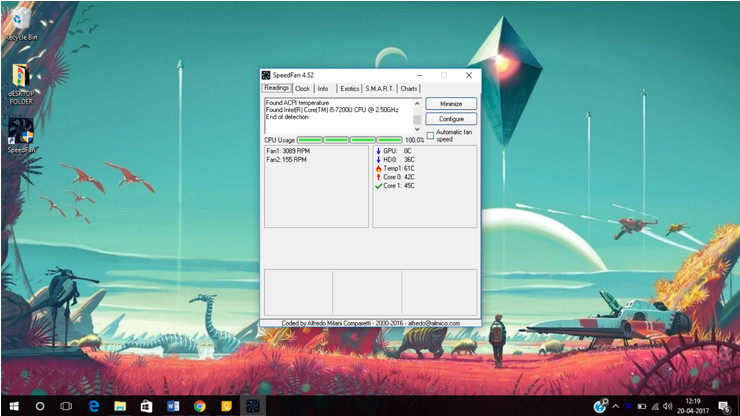Open the Info tab
Screen dimensions: 740x416
(323, 88)
